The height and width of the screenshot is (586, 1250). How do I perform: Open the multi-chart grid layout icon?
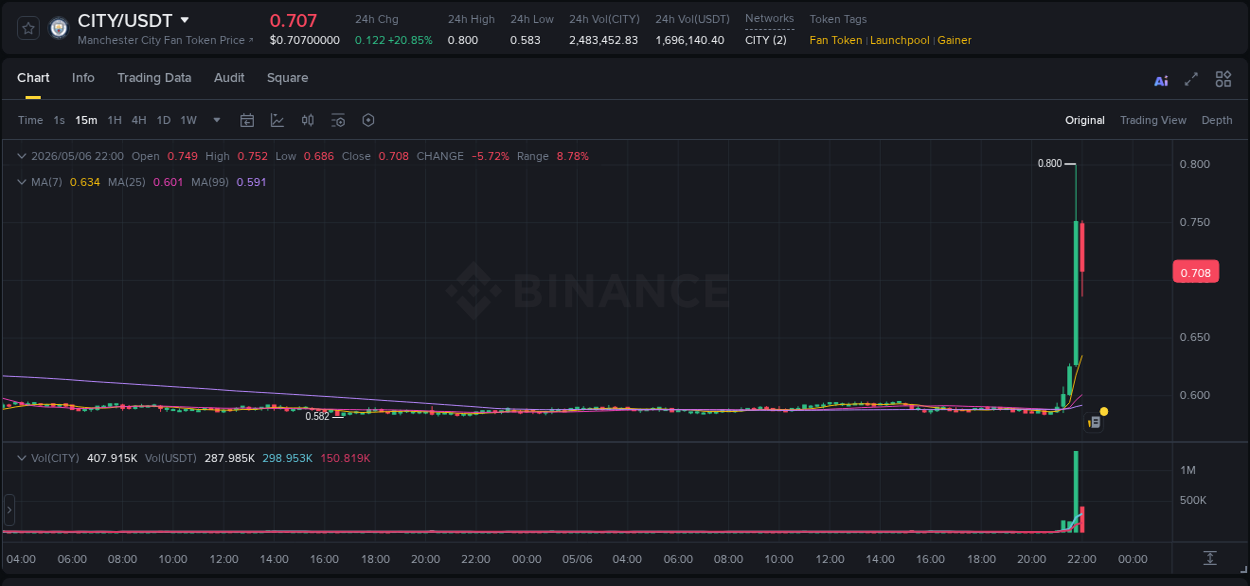pyautogui.click(x=1223, y=79)
